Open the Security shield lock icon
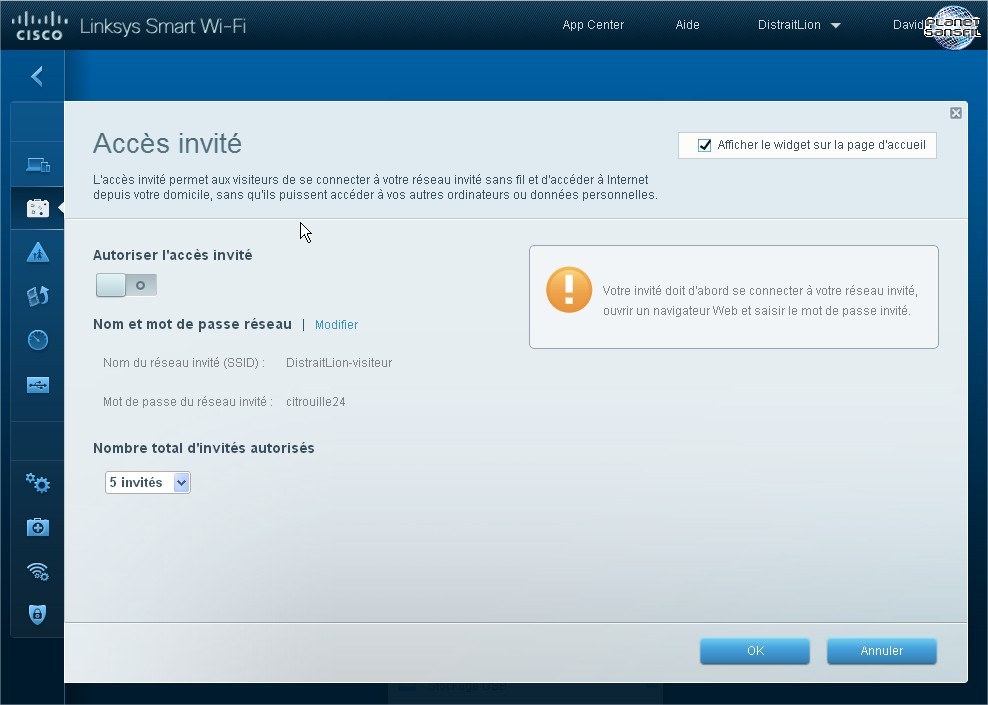The image size is (988, 705). (x=38, y=614)
